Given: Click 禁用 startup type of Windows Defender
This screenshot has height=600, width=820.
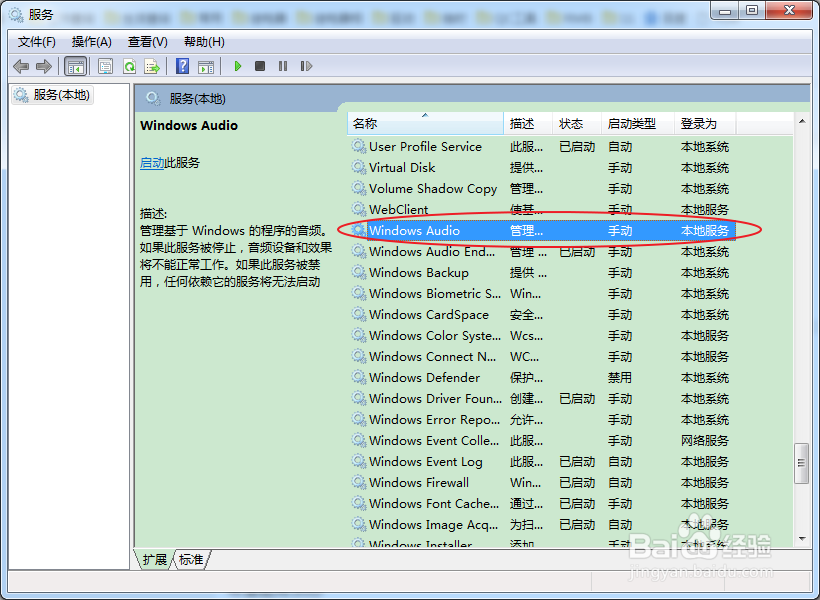Looking at the screenshot, I should coord(620,378).
